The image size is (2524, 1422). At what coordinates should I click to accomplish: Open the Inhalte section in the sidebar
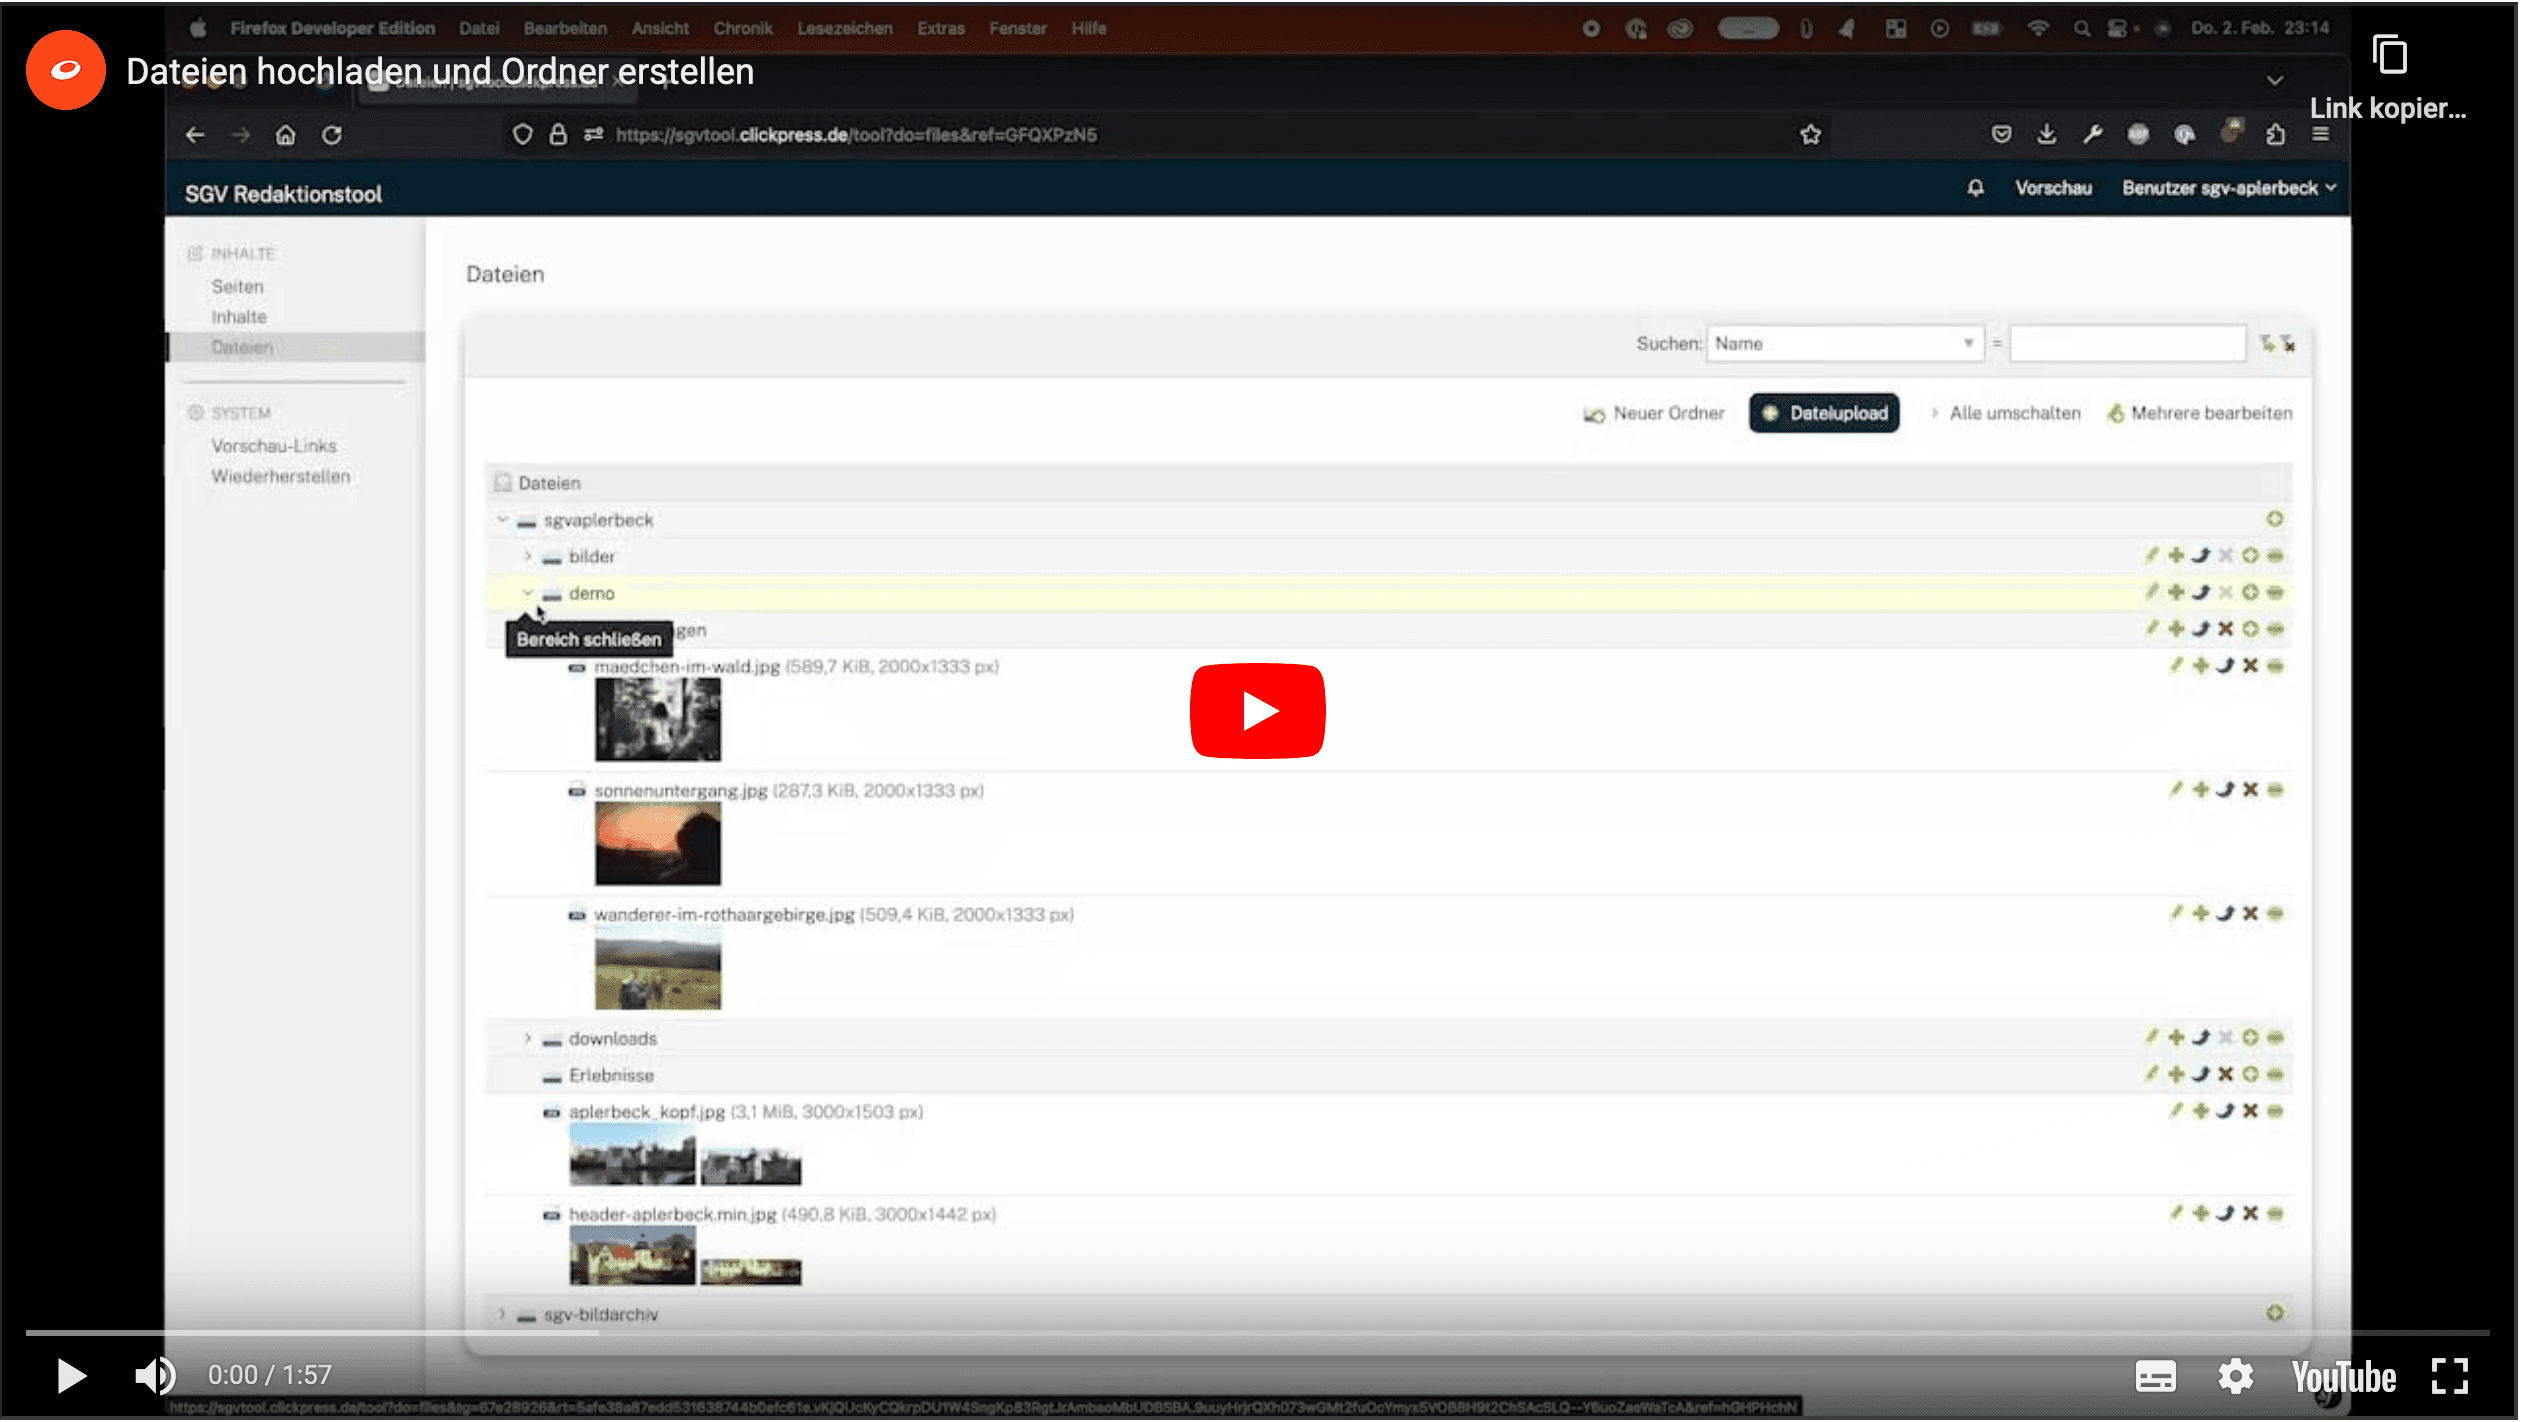239,317
